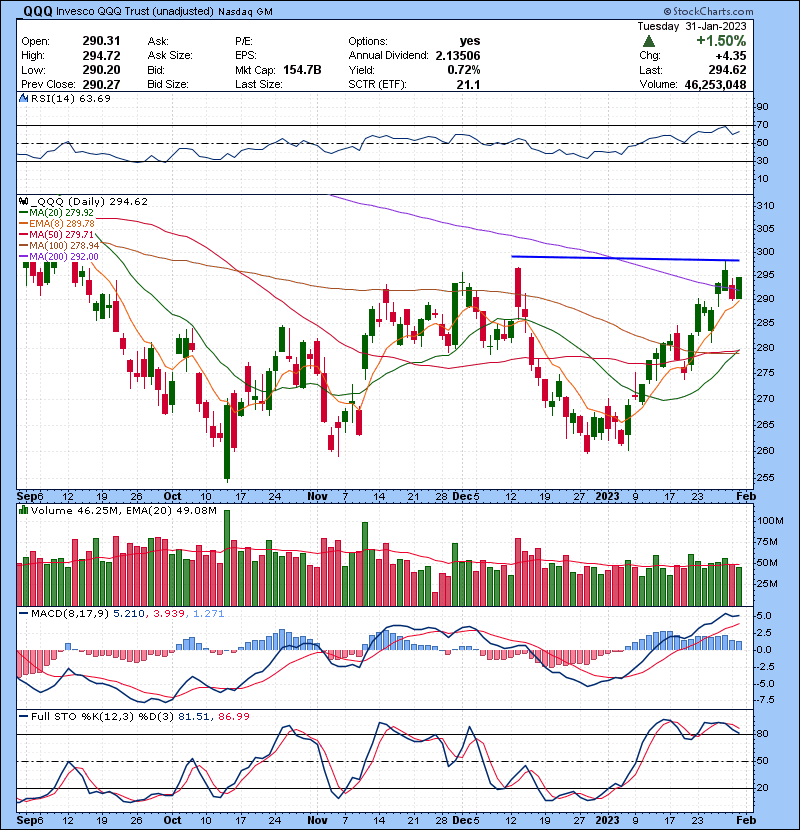Click the small RSI indicator icon
The image size is (800, 830).
[23, 98]
